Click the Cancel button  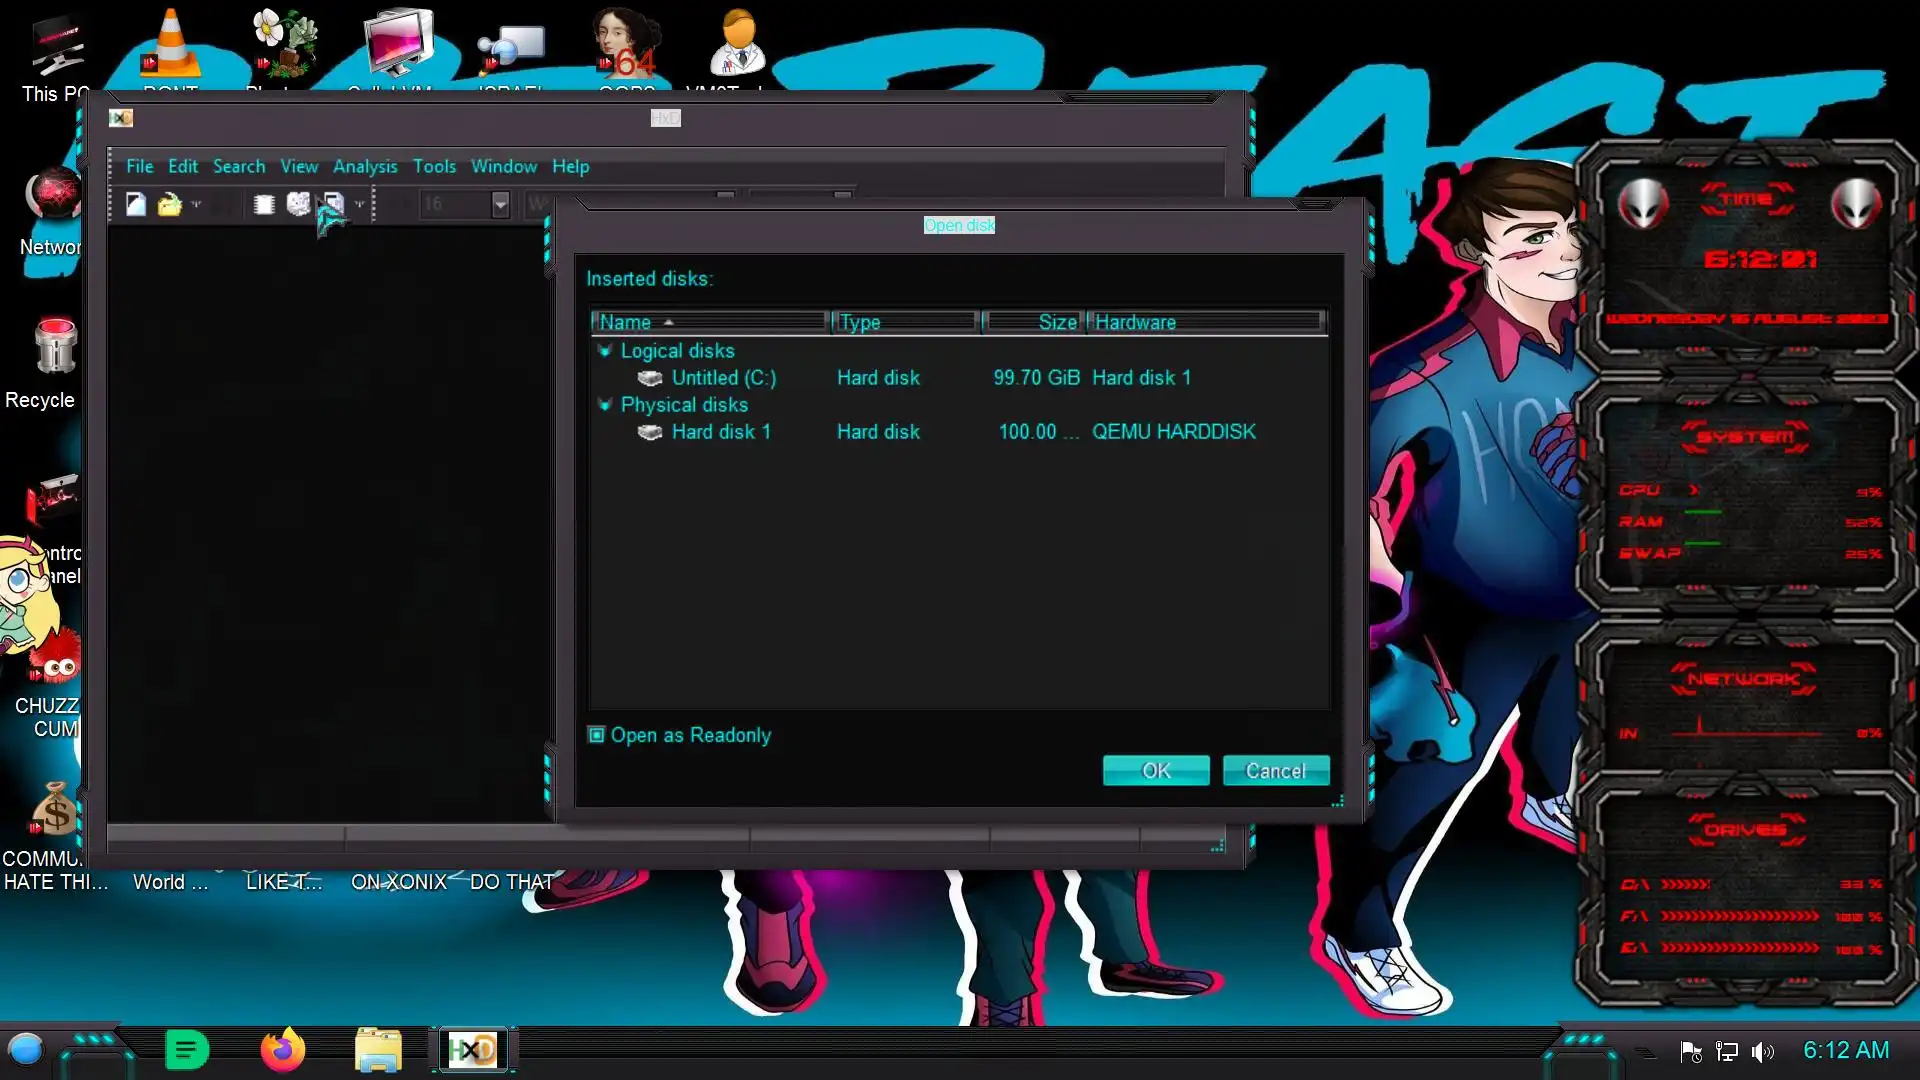pyautogui.click(x=1275, y=770)
